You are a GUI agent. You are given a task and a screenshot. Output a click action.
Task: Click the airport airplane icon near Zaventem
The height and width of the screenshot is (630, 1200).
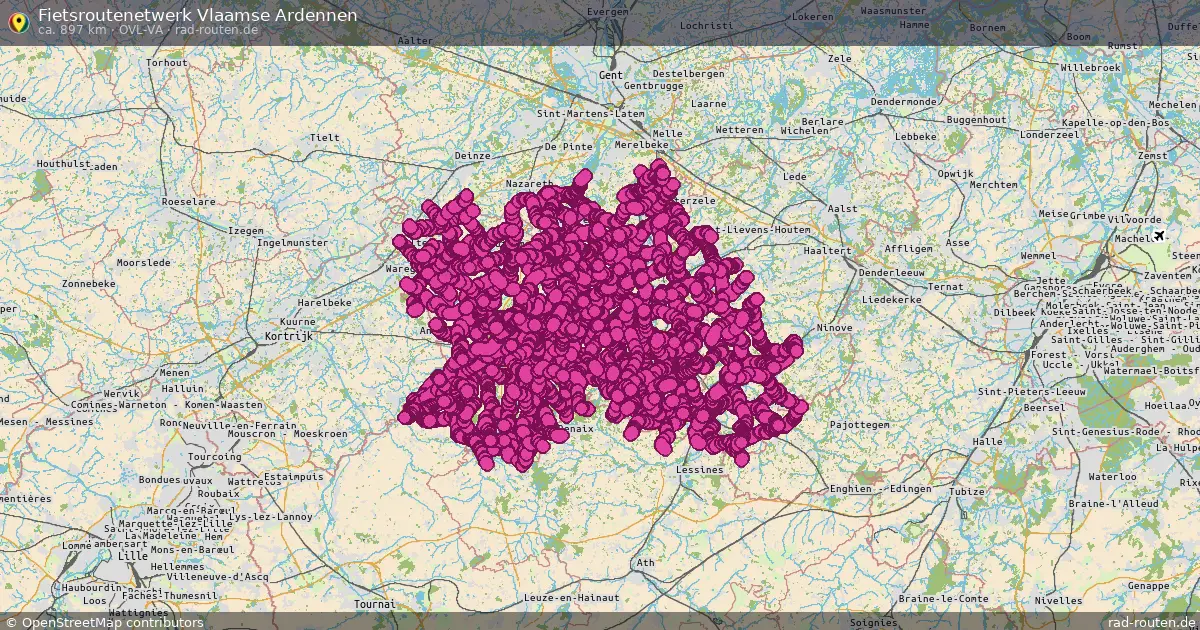point(1159,236)
